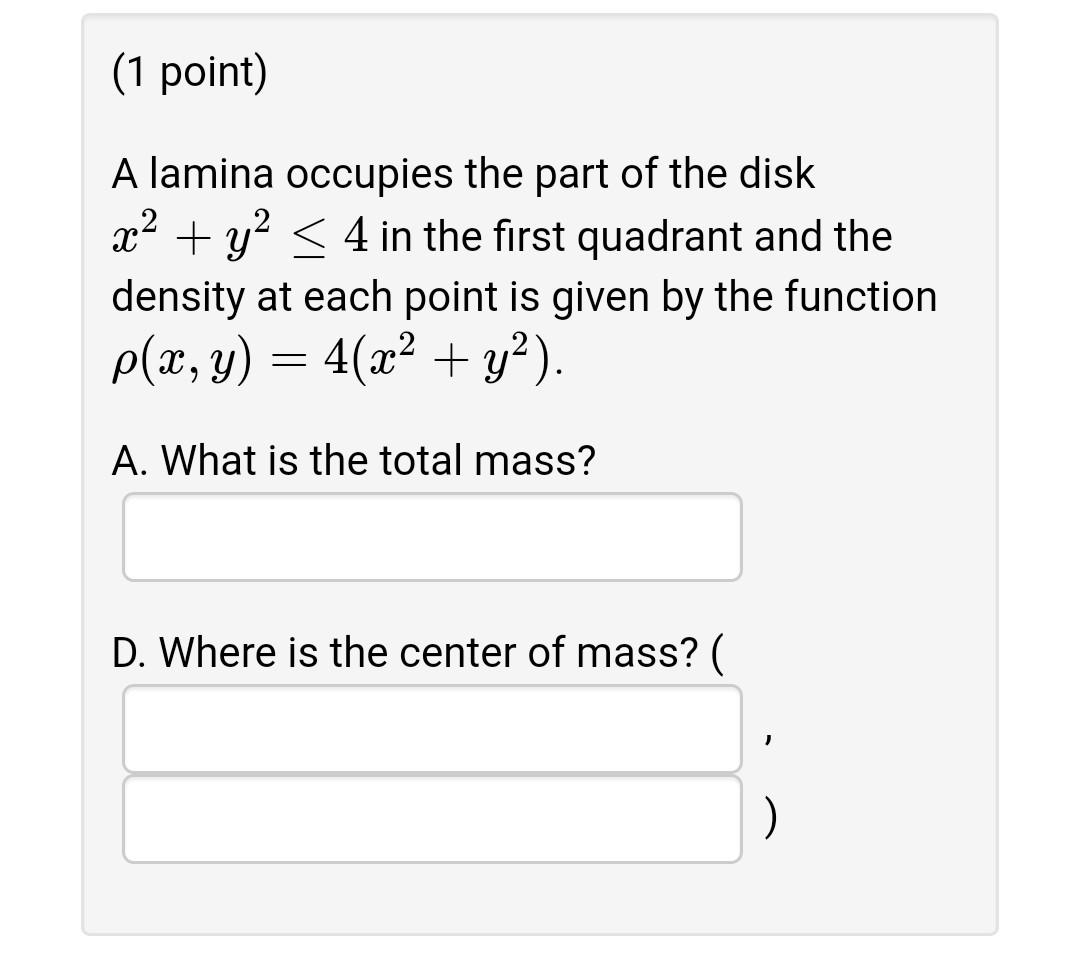Screen dimensions: 1080x968
Task: Click inside the answer box under question A
Action: pyautogui.click(x=430, y=536)
